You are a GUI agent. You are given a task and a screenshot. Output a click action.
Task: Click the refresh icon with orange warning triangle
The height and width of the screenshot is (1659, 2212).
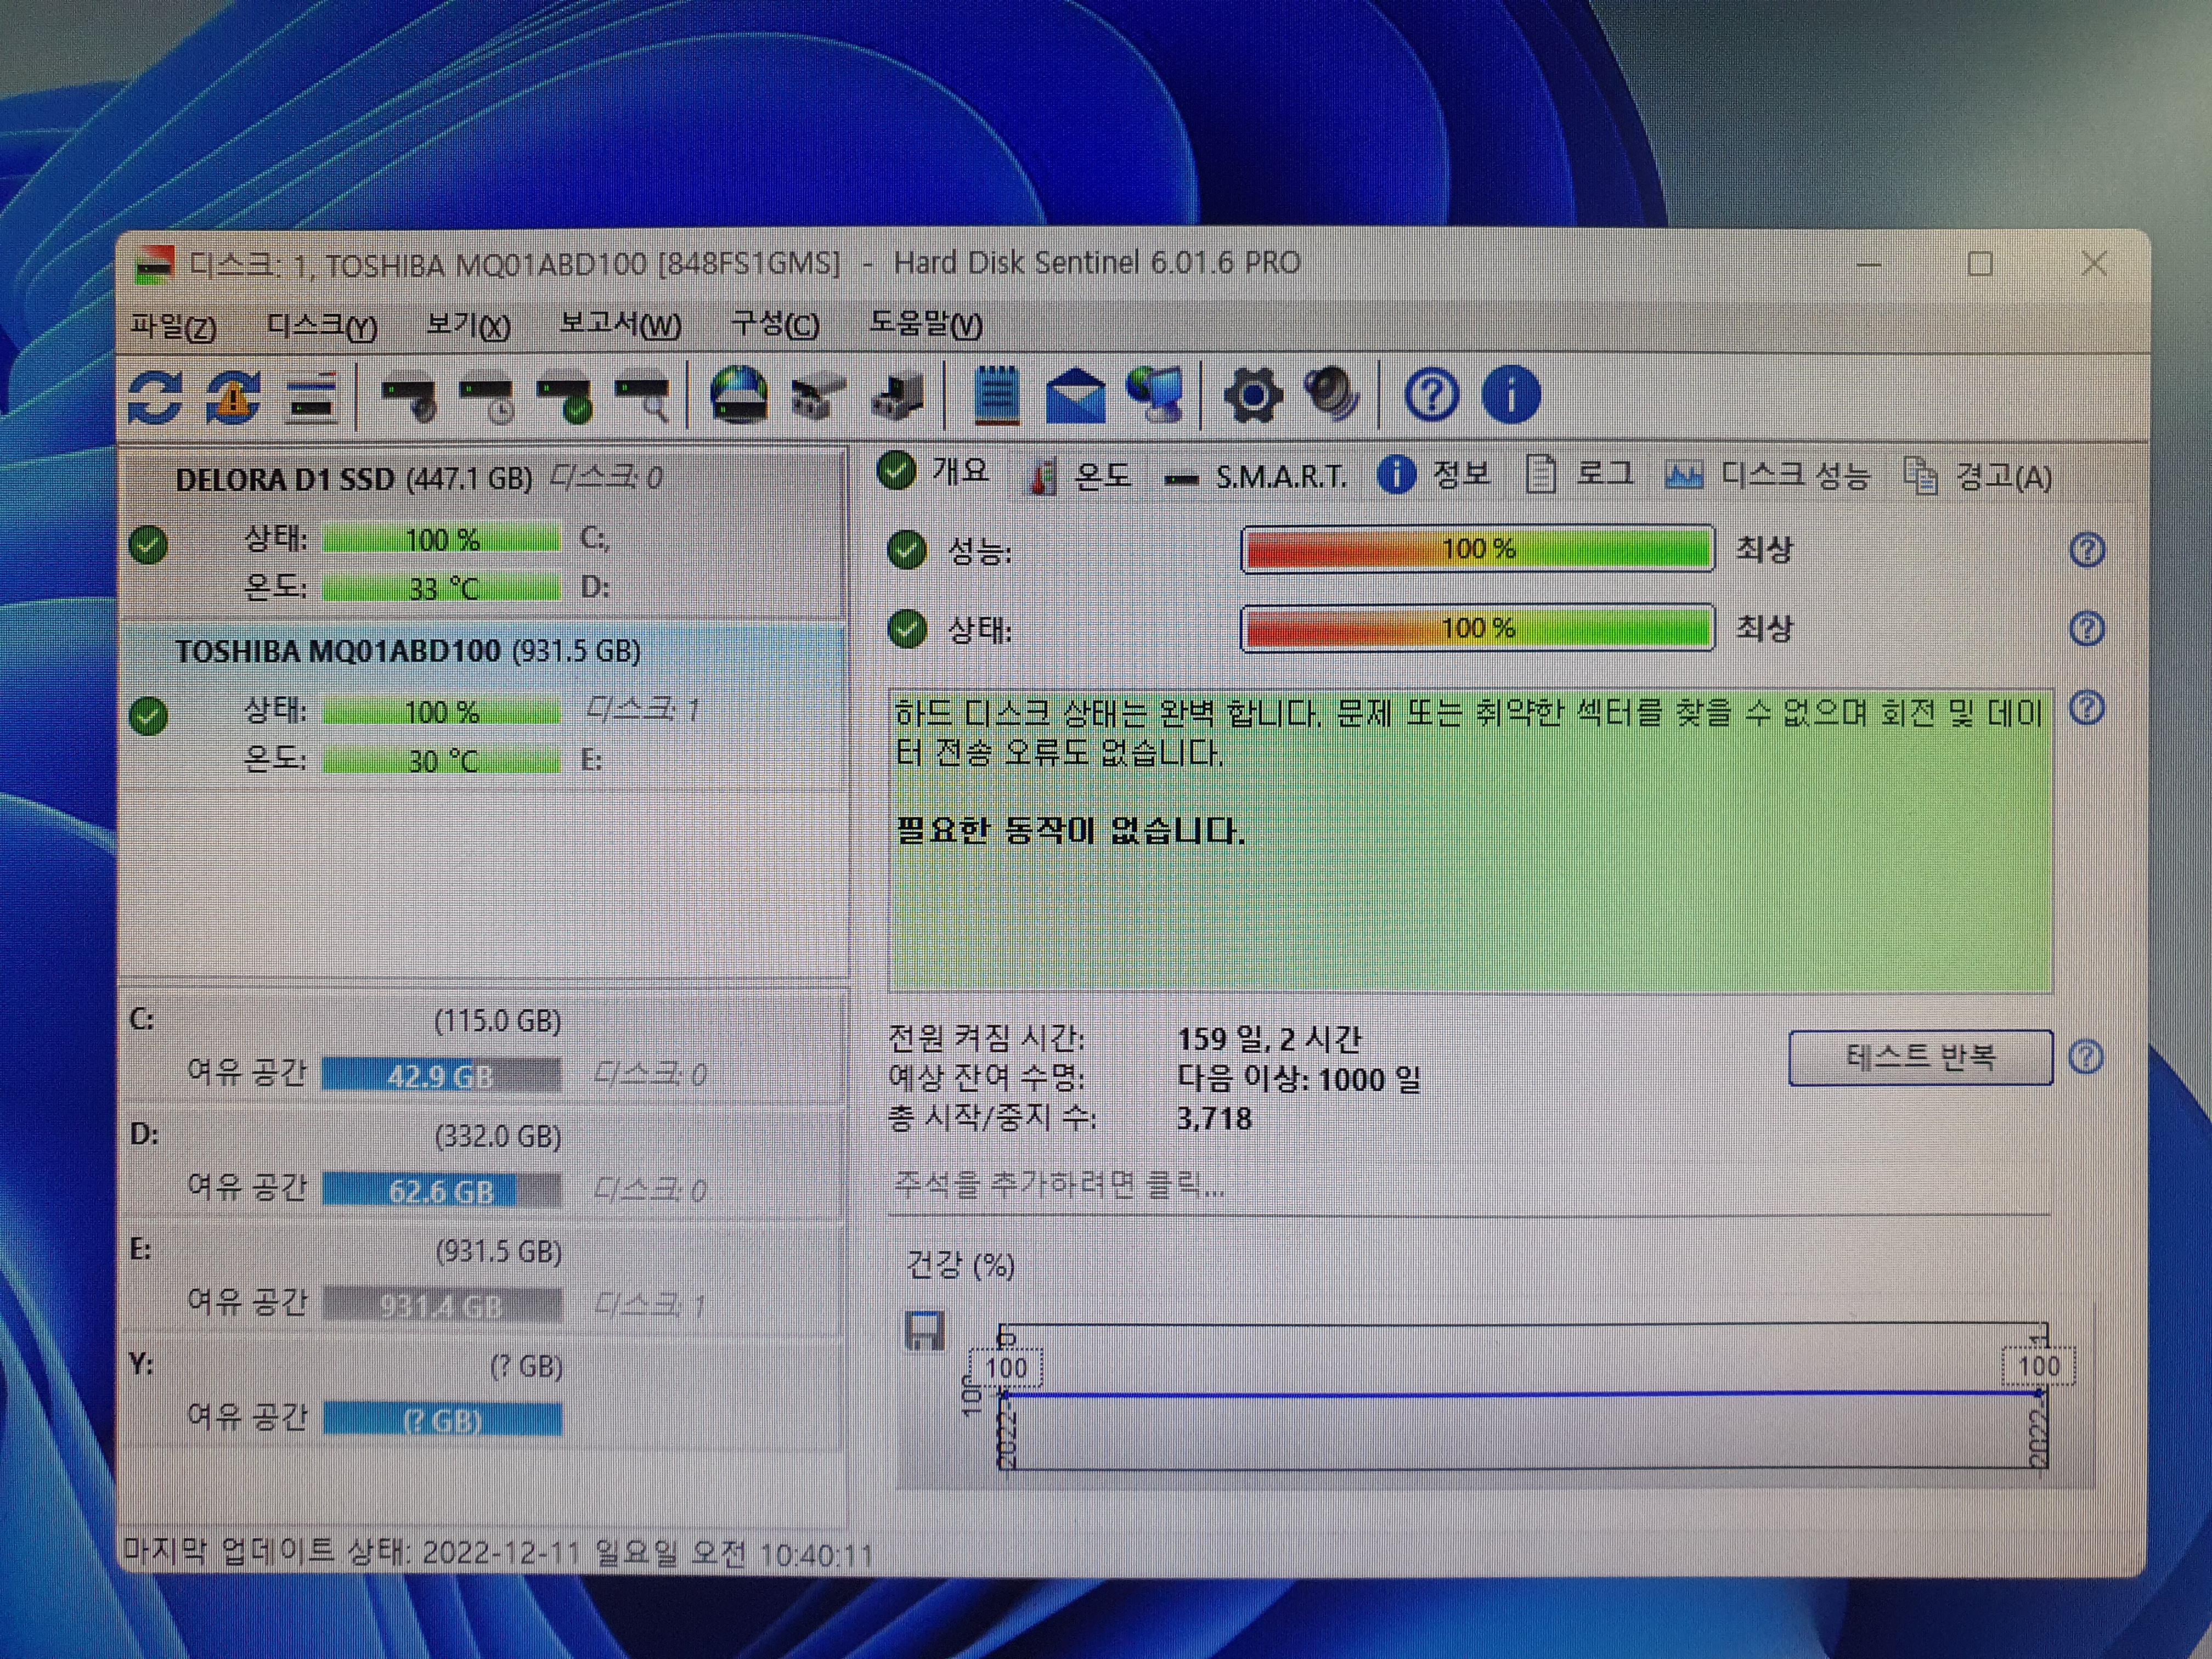pos(233,397)
